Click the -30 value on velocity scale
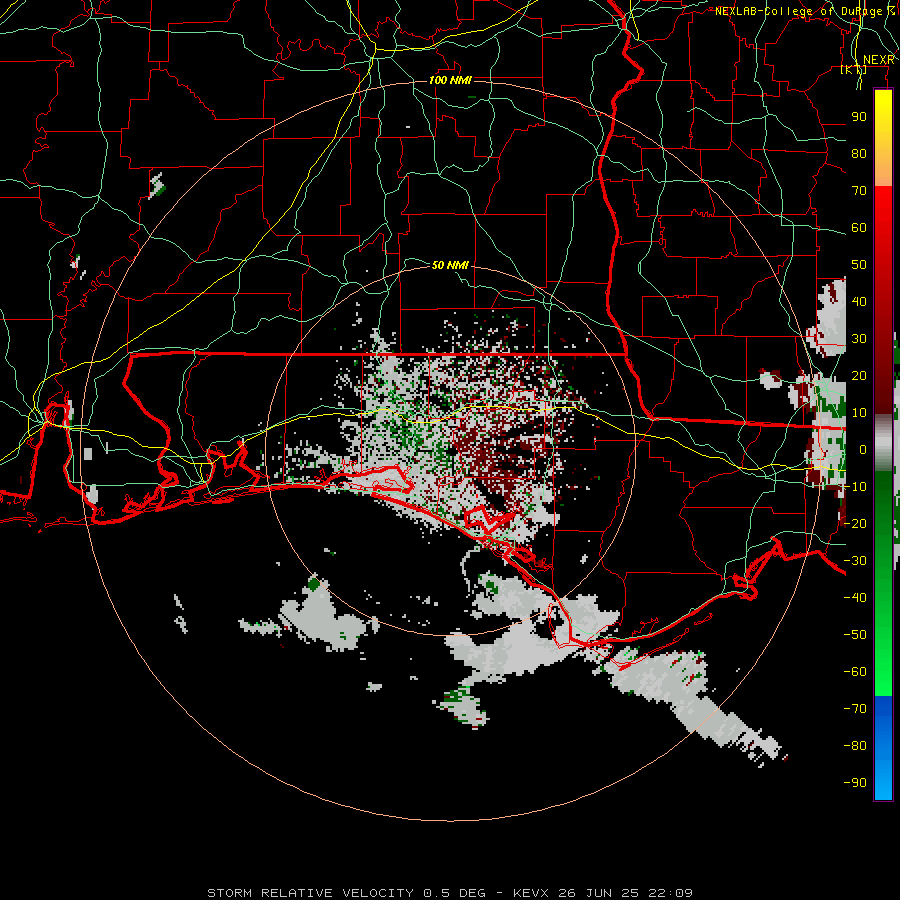 point(855,561)
